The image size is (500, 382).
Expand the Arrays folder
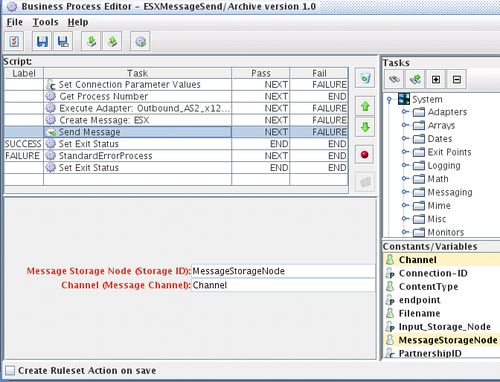coord(405,125)
